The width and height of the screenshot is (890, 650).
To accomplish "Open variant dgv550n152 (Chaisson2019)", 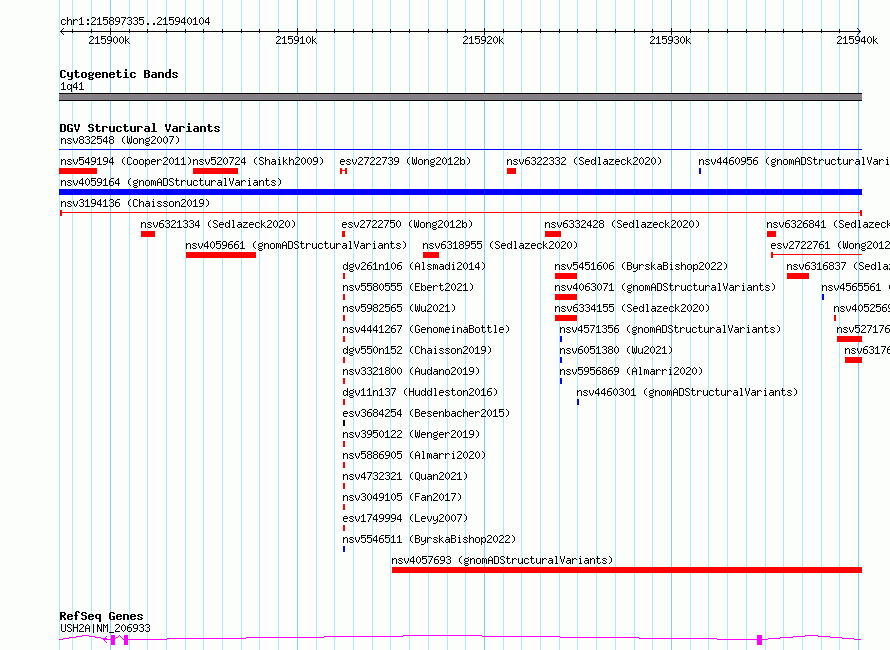I will point(417,350).
